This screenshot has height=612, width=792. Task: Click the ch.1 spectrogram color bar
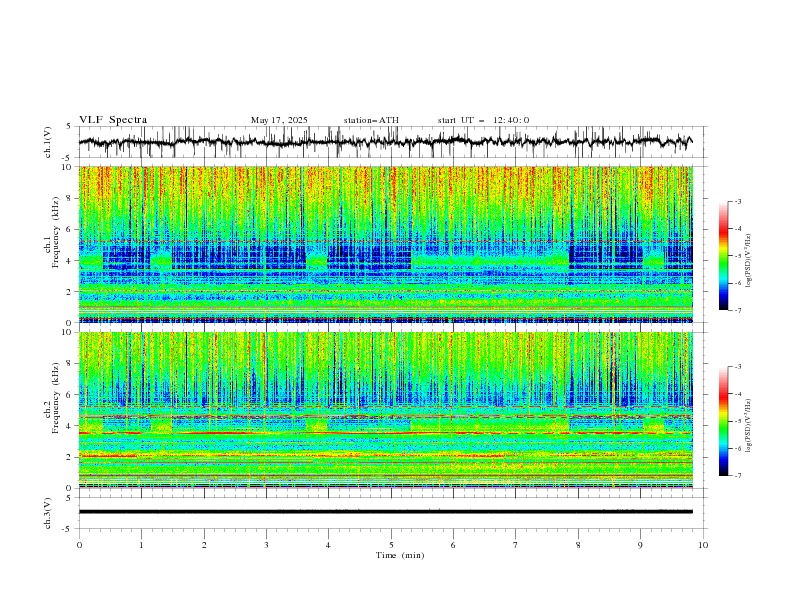pyautogui.click(x=723, y=256)
